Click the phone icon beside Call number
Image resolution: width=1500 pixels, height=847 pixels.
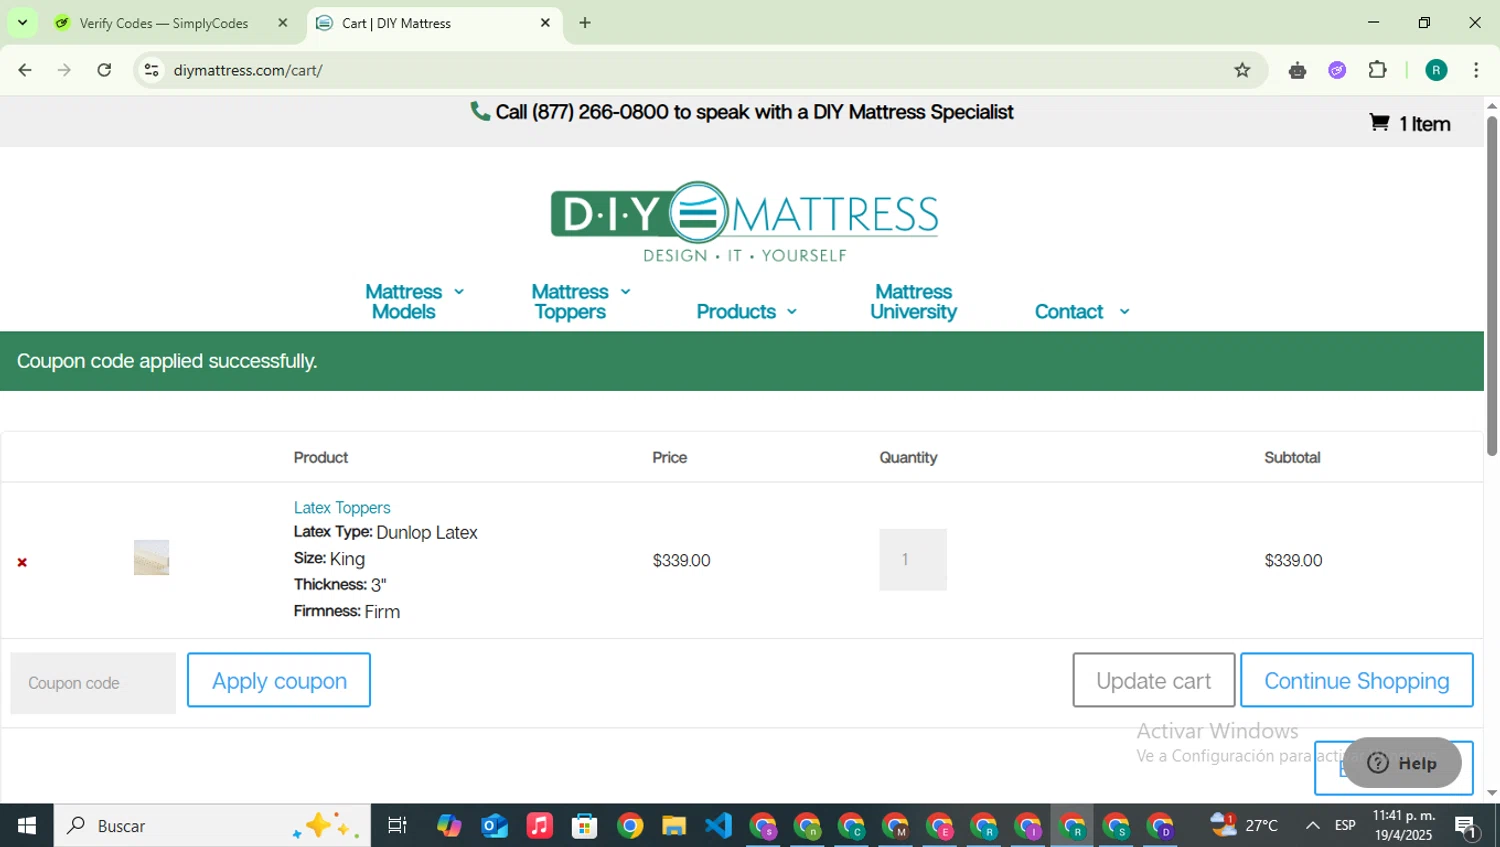480,111
